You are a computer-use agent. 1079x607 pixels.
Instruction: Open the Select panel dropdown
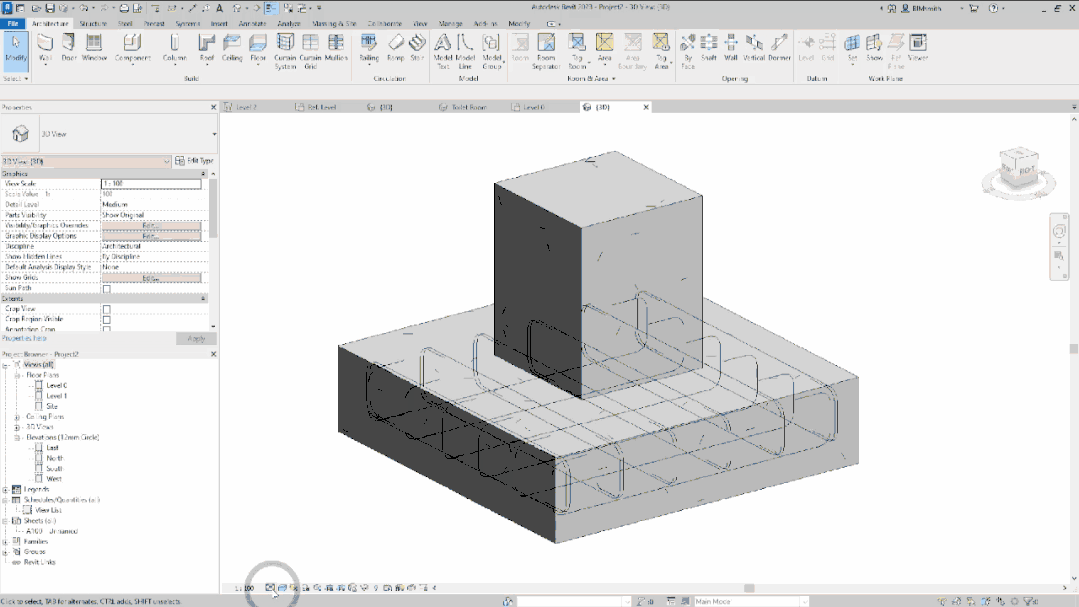click(16, 78)
